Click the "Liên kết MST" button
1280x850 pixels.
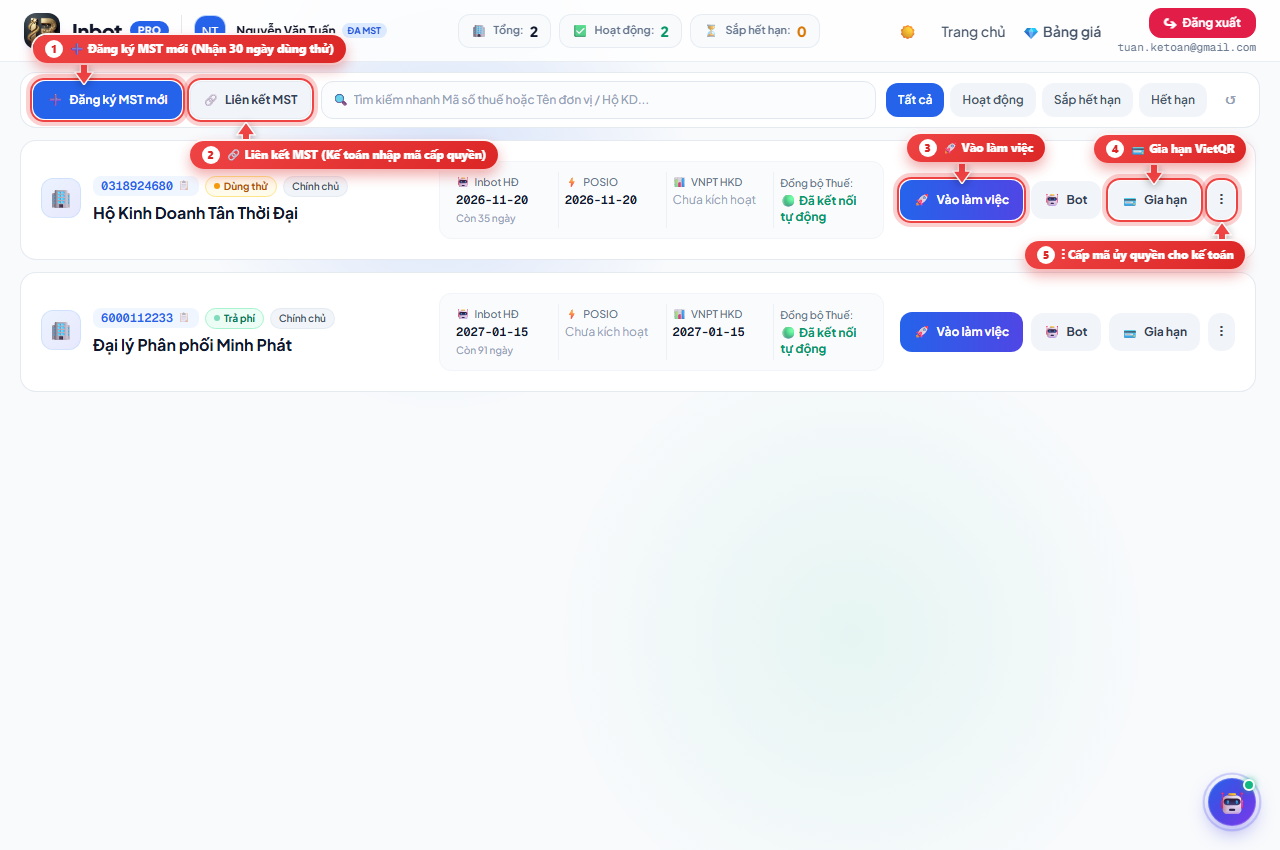coord(250,100)
